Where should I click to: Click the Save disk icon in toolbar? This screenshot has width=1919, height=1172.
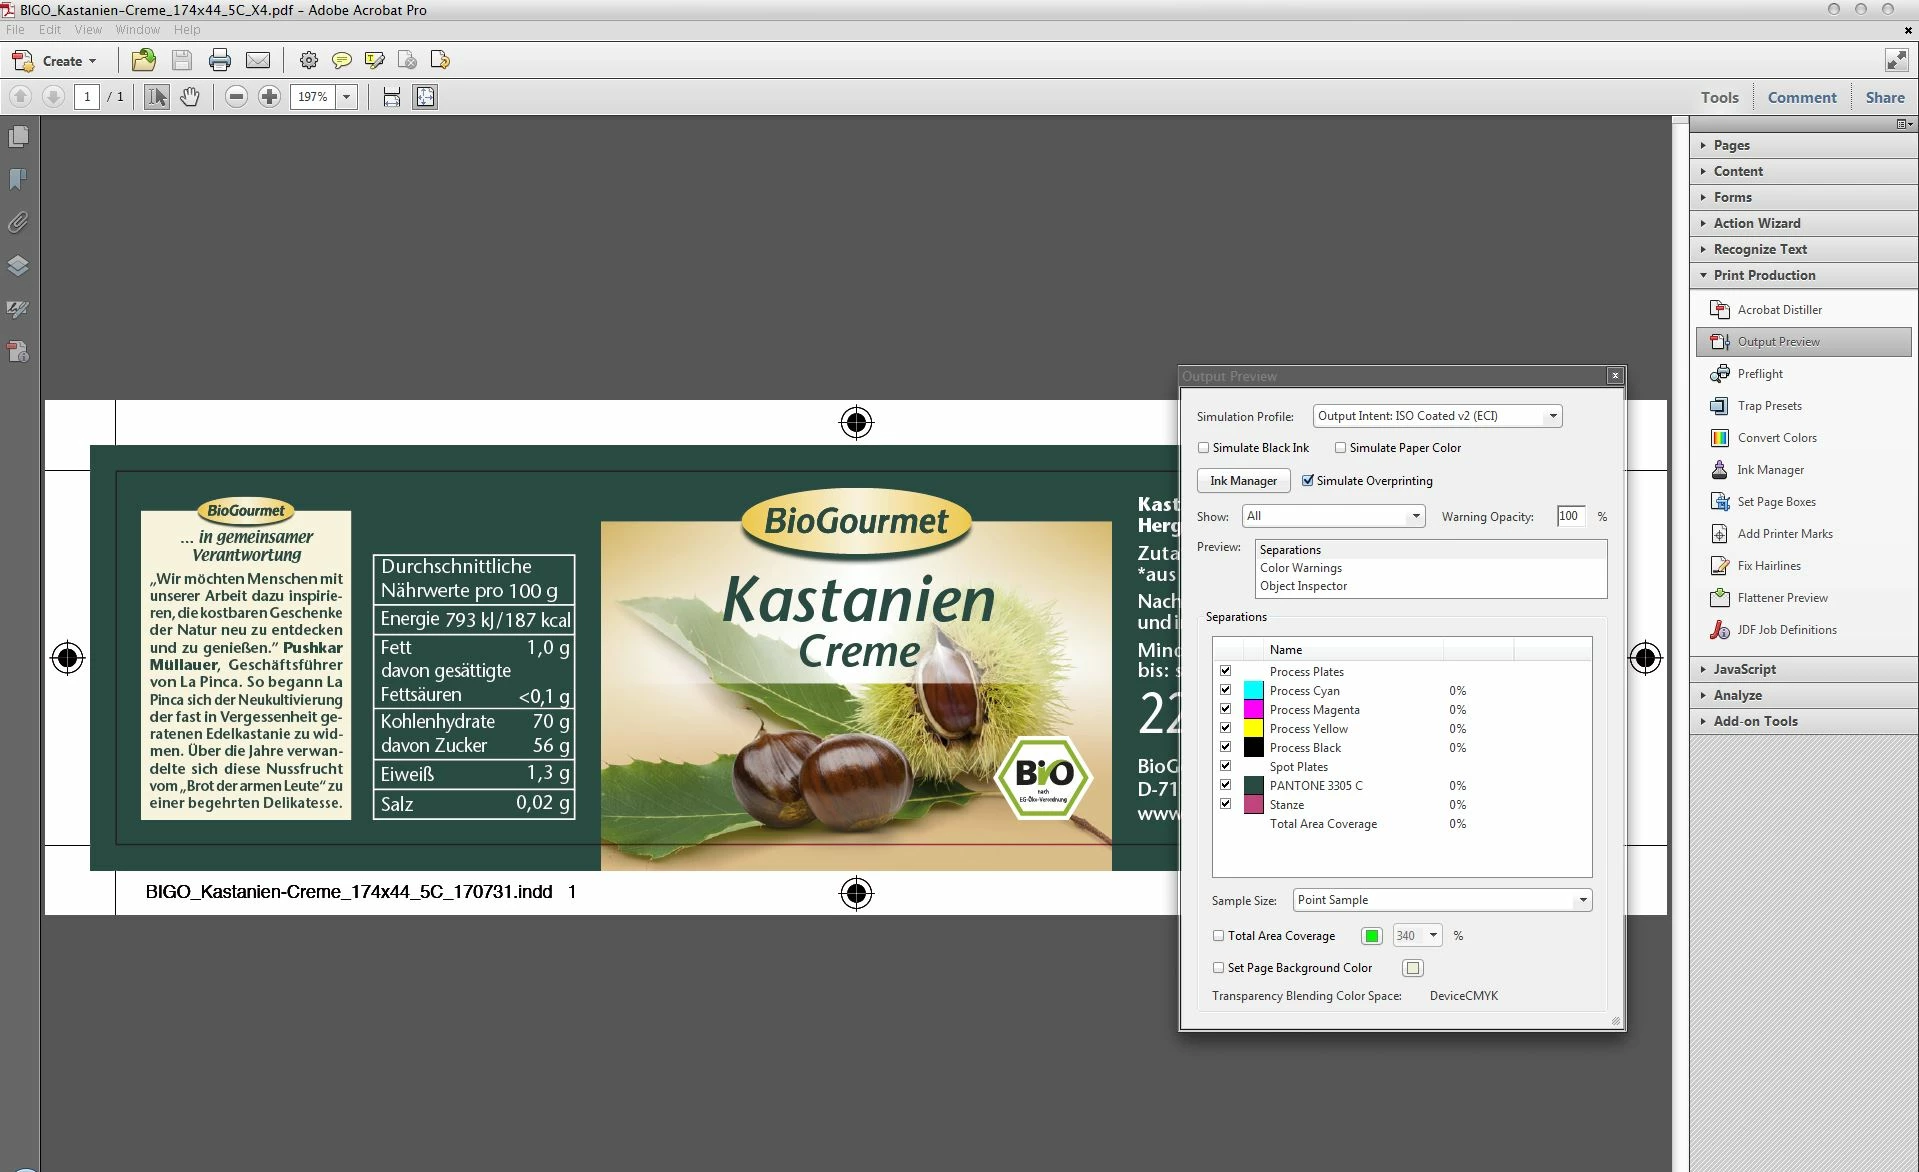(182, 60)
